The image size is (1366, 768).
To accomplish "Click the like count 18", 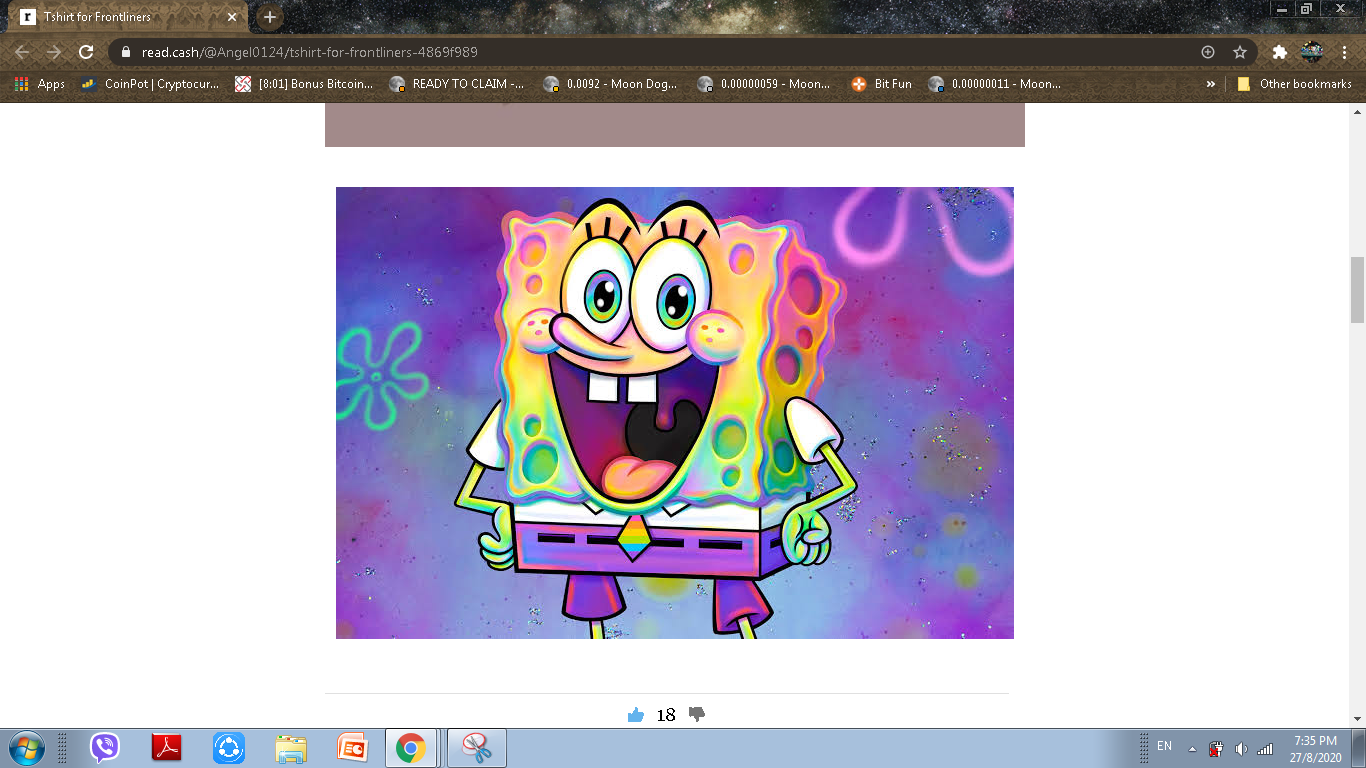I will 666,715.
